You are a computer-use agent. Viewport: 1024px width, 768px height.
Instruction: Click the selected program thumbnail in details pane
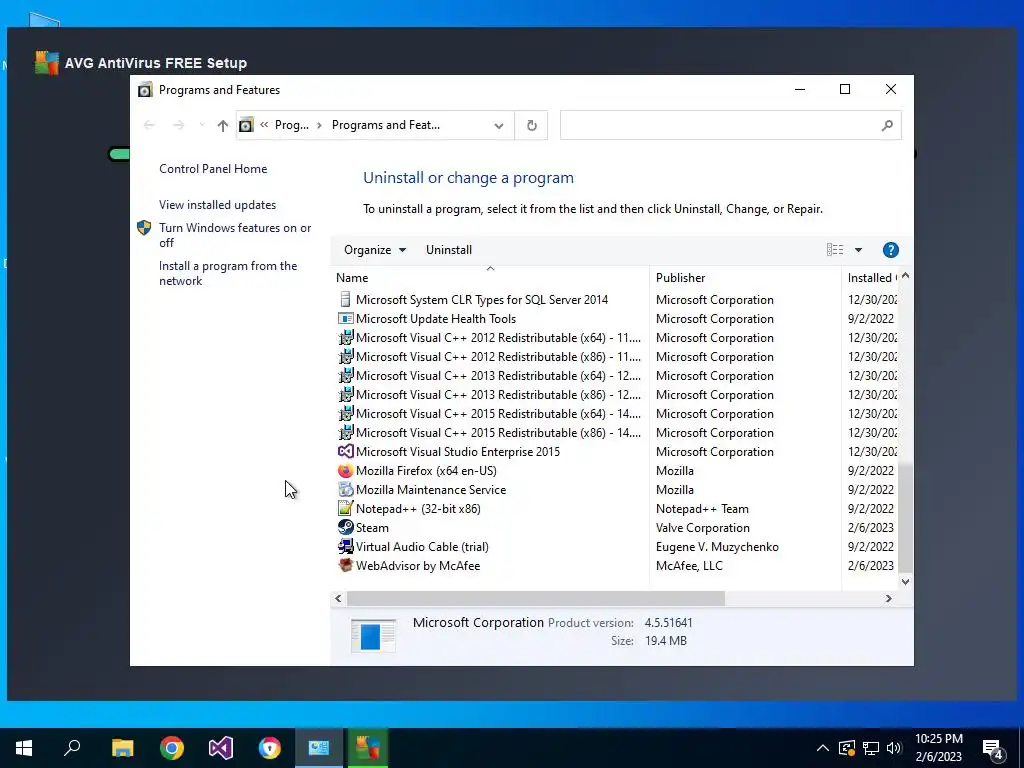[373, 635]
